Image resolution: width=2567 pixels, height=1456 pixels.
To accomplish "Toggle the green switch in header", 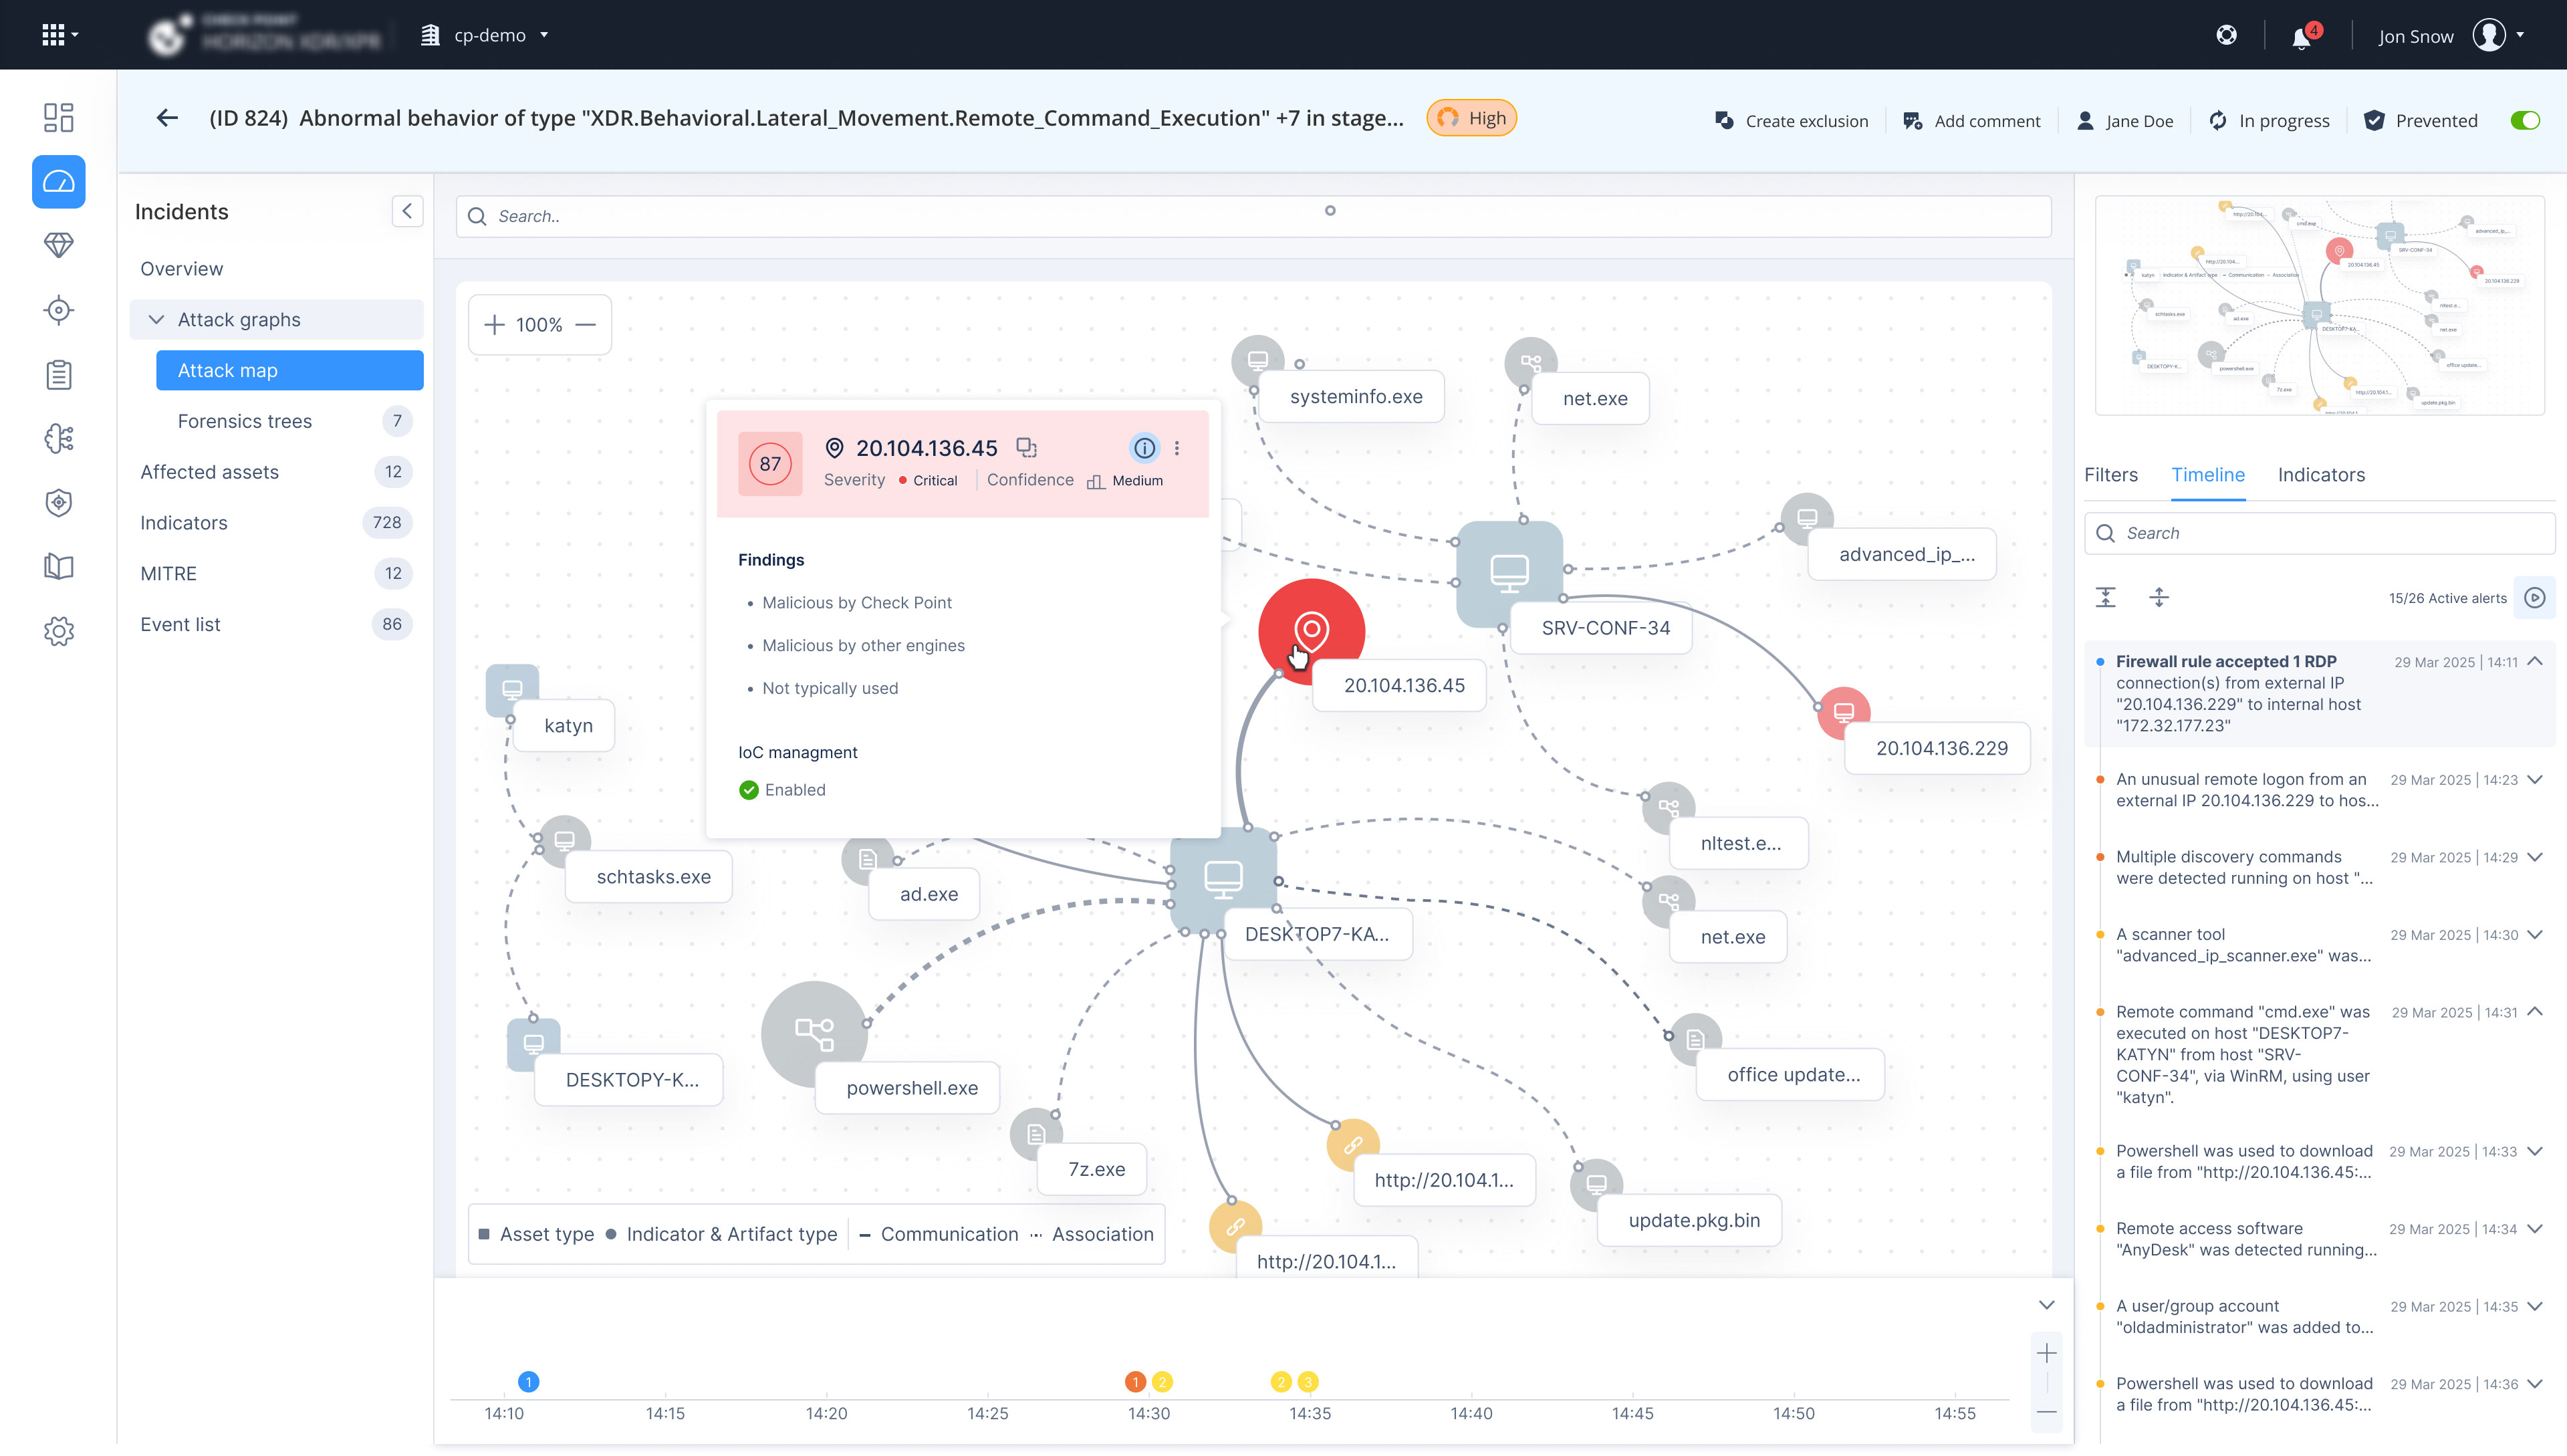I will point(2525,120).
